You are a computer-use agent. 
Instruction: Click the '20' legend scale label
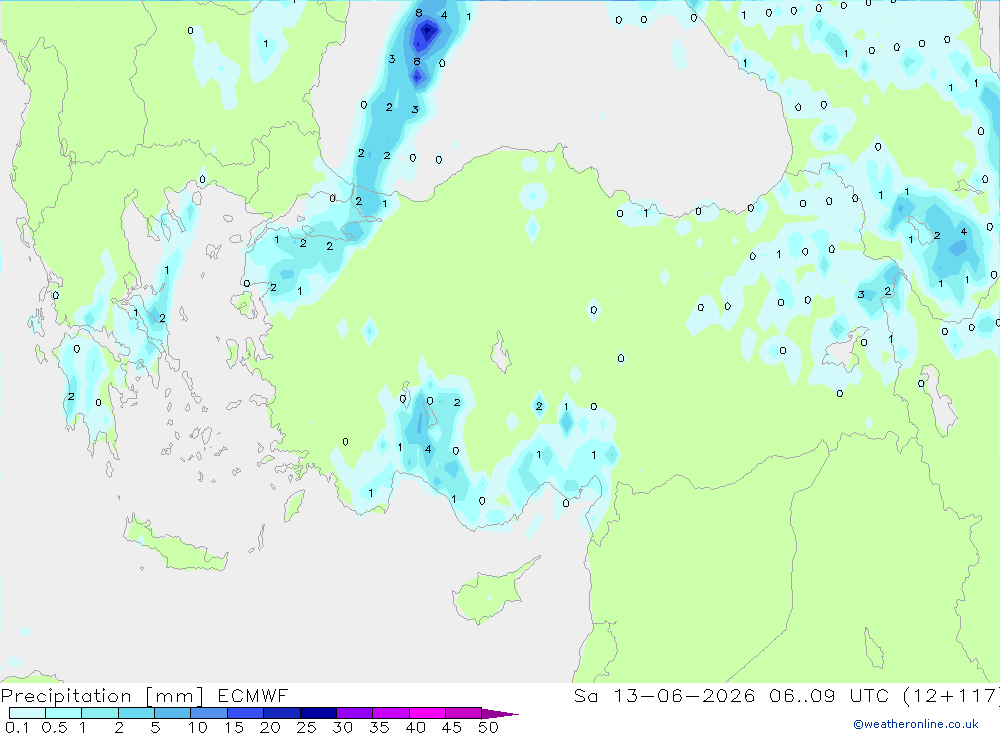(270, 727)
